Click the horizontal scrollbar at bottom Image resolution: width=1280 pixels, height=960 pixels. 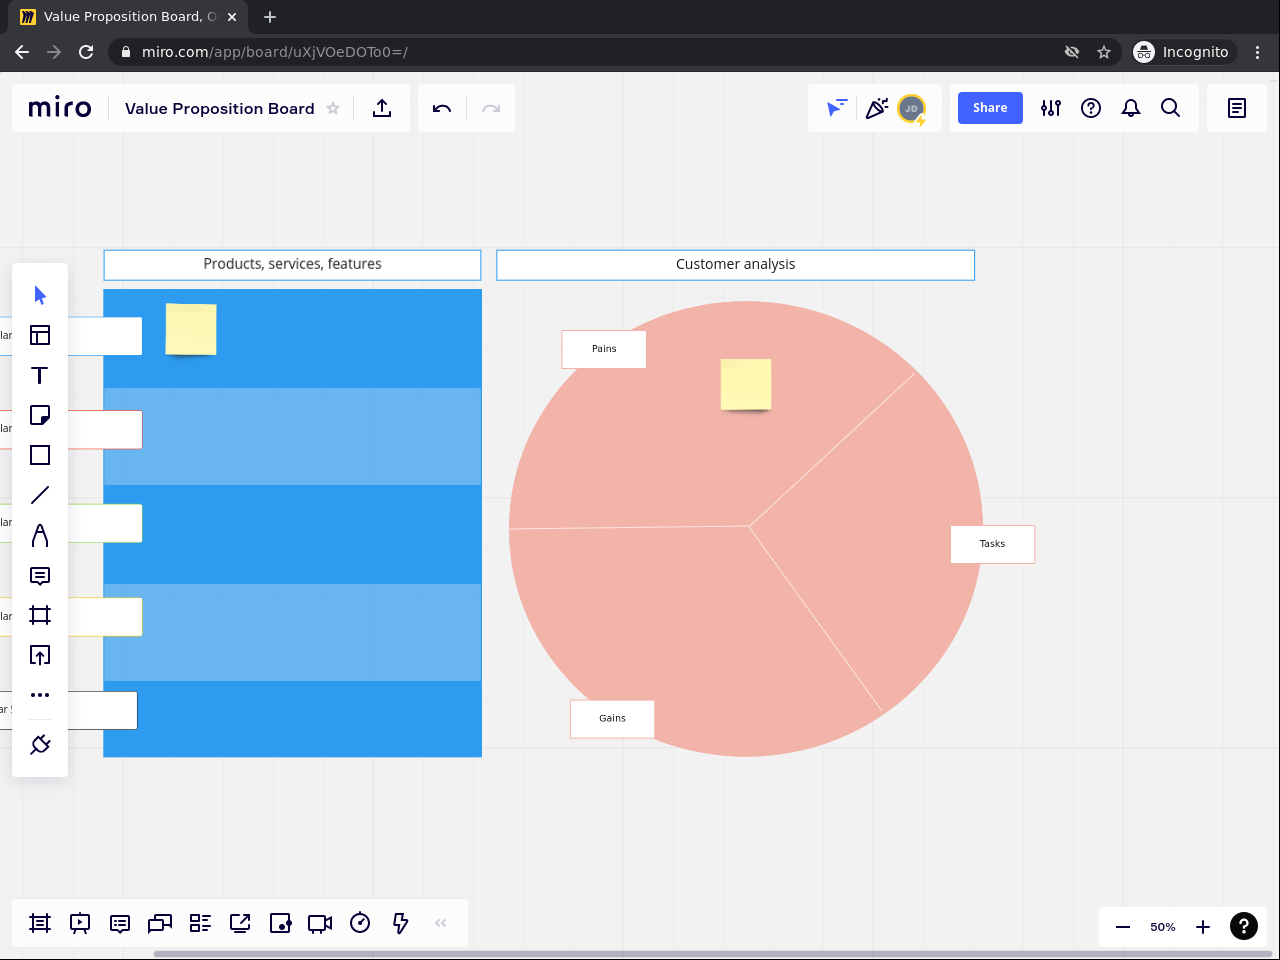[712, 954]
